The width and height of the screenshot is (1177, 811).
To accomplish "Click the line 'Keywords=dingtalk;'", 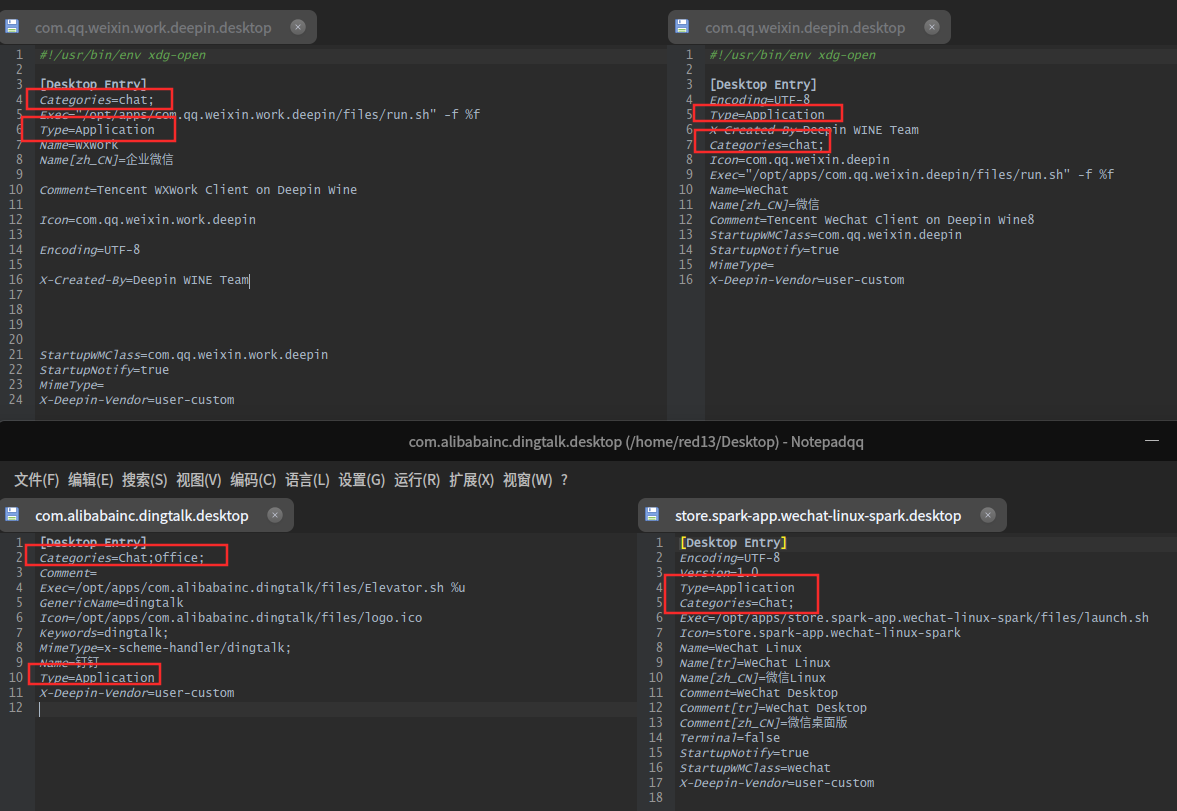I will (x=104, y=632).
